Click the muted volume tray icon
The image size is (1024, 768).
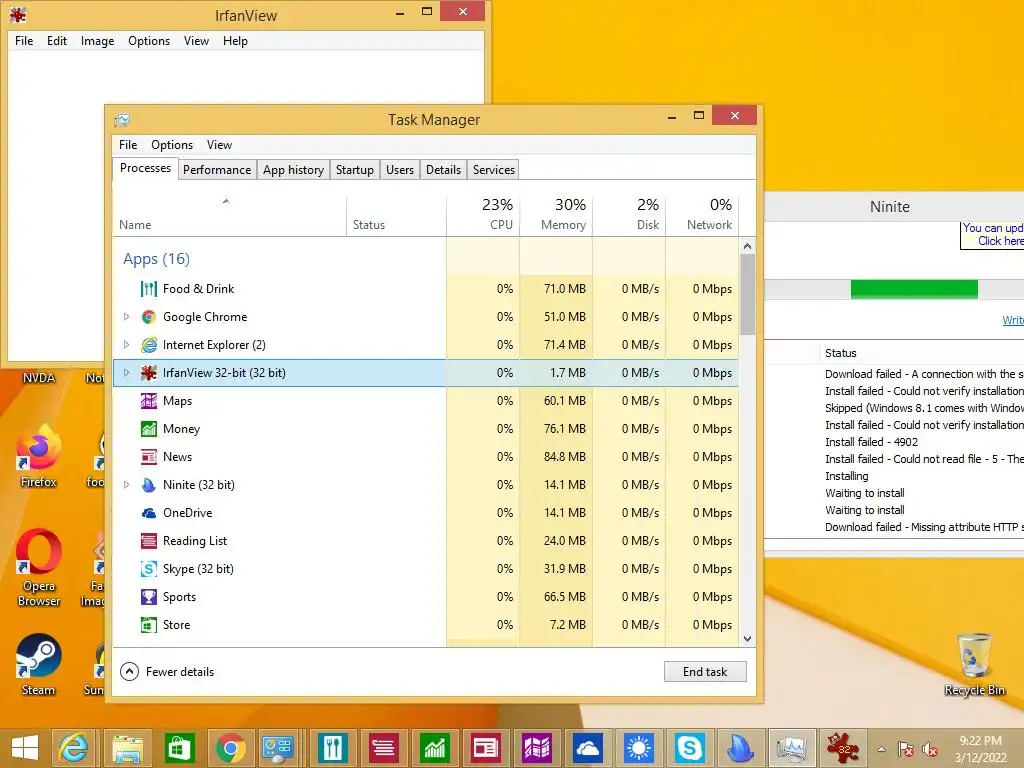coord(930,749)
